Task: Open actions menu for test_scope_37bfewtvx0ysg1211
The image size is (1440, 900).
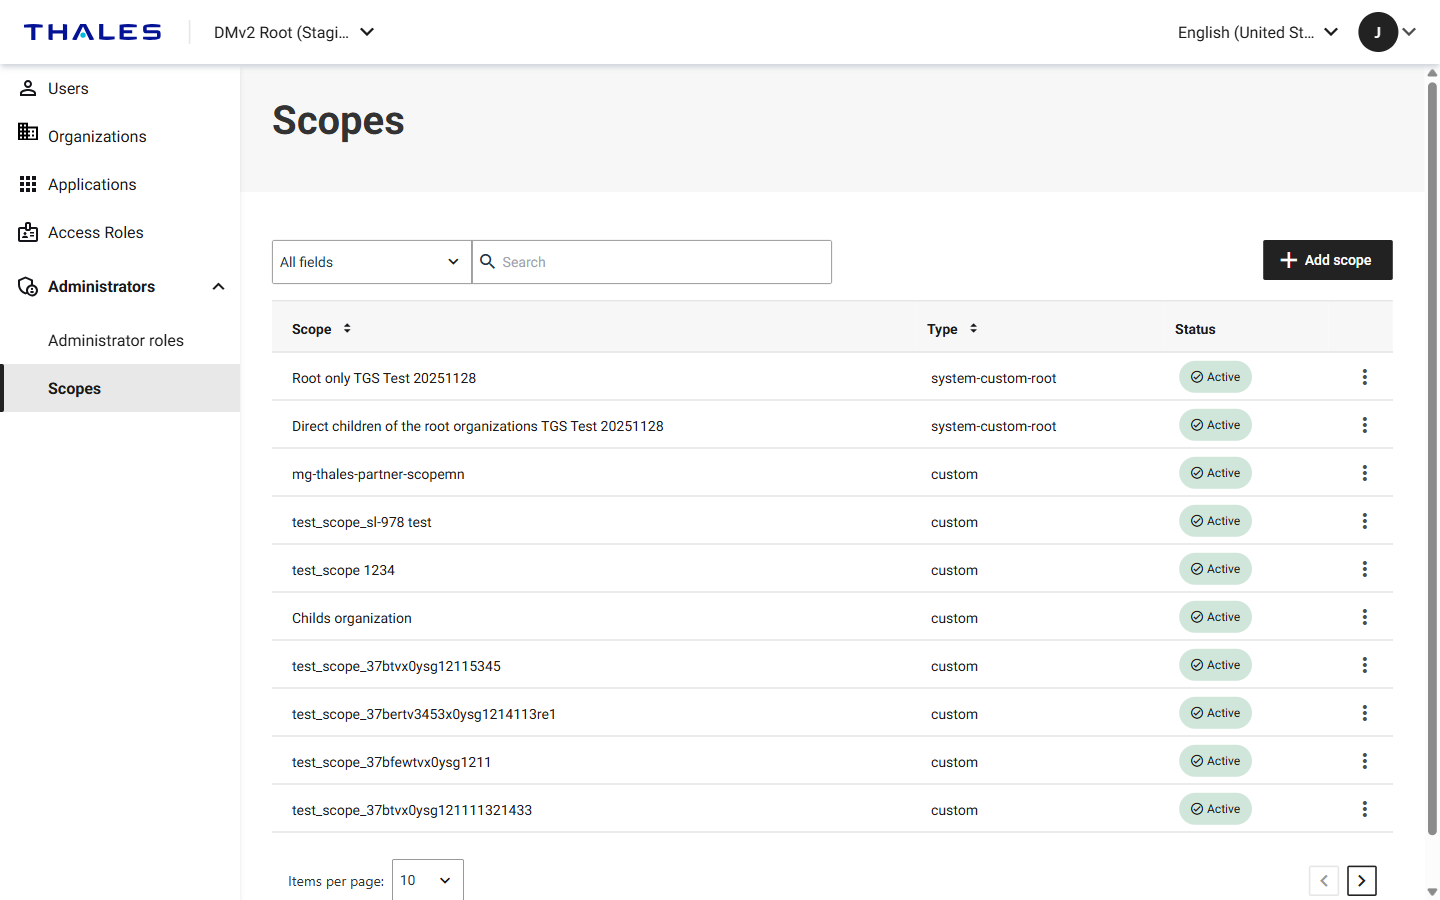Action: coord(1364,761)
